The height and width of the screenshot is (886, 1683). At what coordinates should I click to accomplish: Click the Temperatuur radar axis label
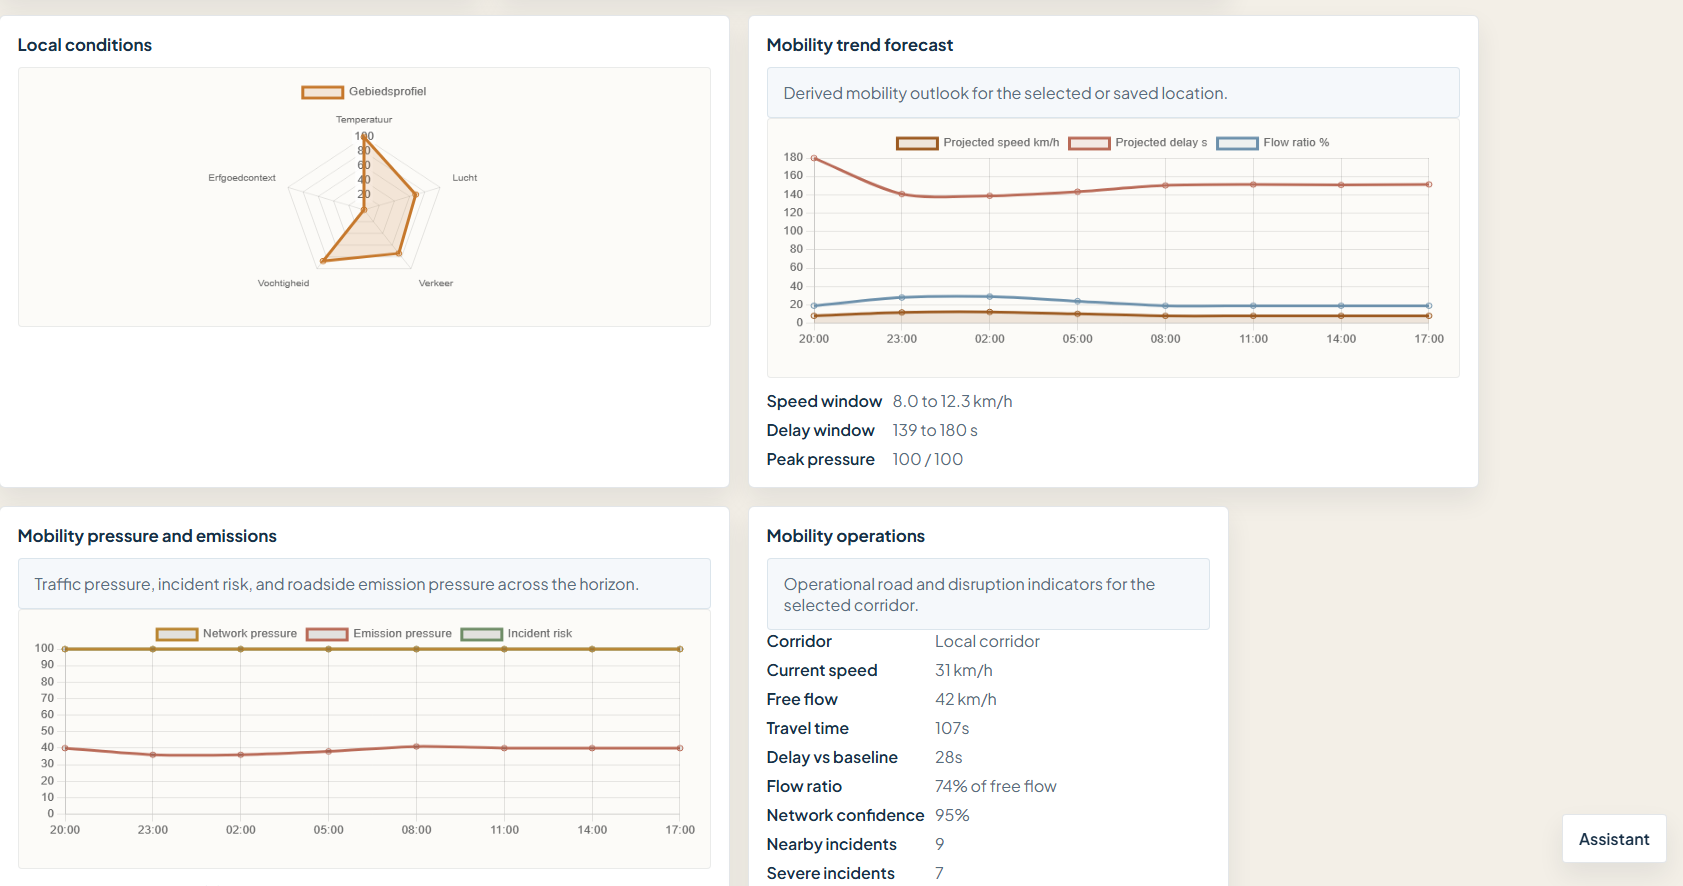[x=364, y=120]
